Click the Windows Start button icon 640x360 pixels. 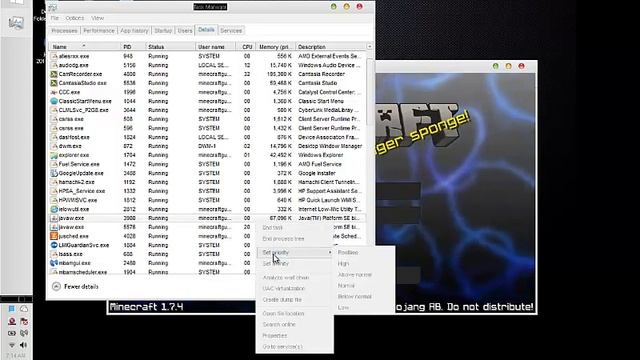click(x=16, y=2)
